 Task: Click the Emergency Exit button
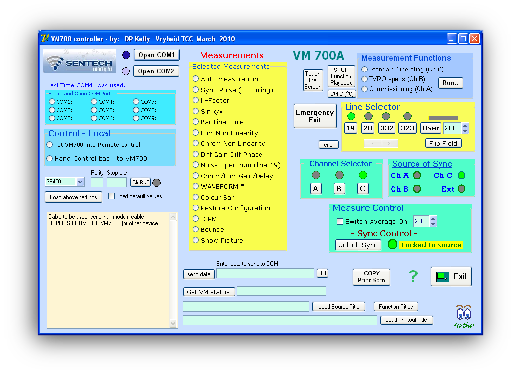click(315, 116)
